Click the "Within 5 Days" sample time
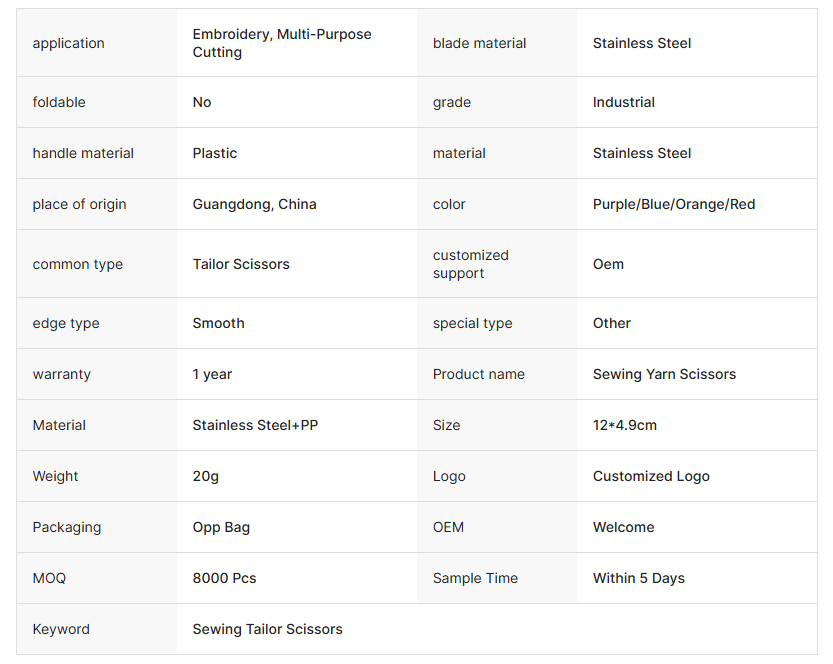This screenshot has width=833, height=664. click(638, 578)
